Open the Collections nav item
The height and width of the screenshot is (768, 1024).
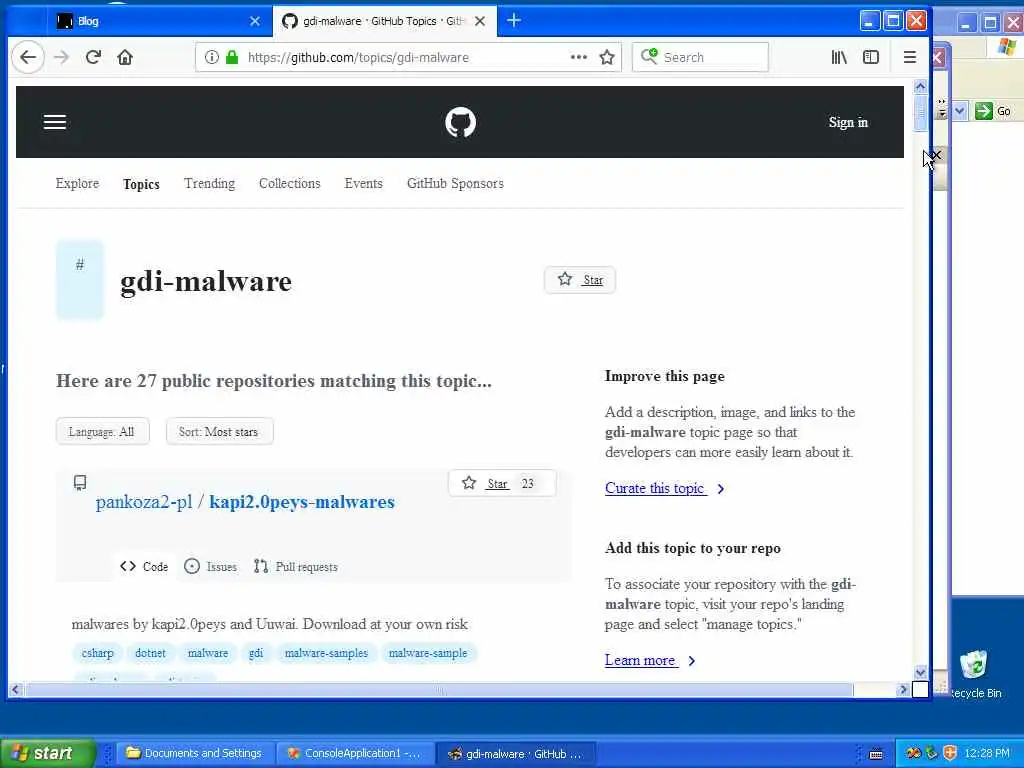tap(289, 184)
